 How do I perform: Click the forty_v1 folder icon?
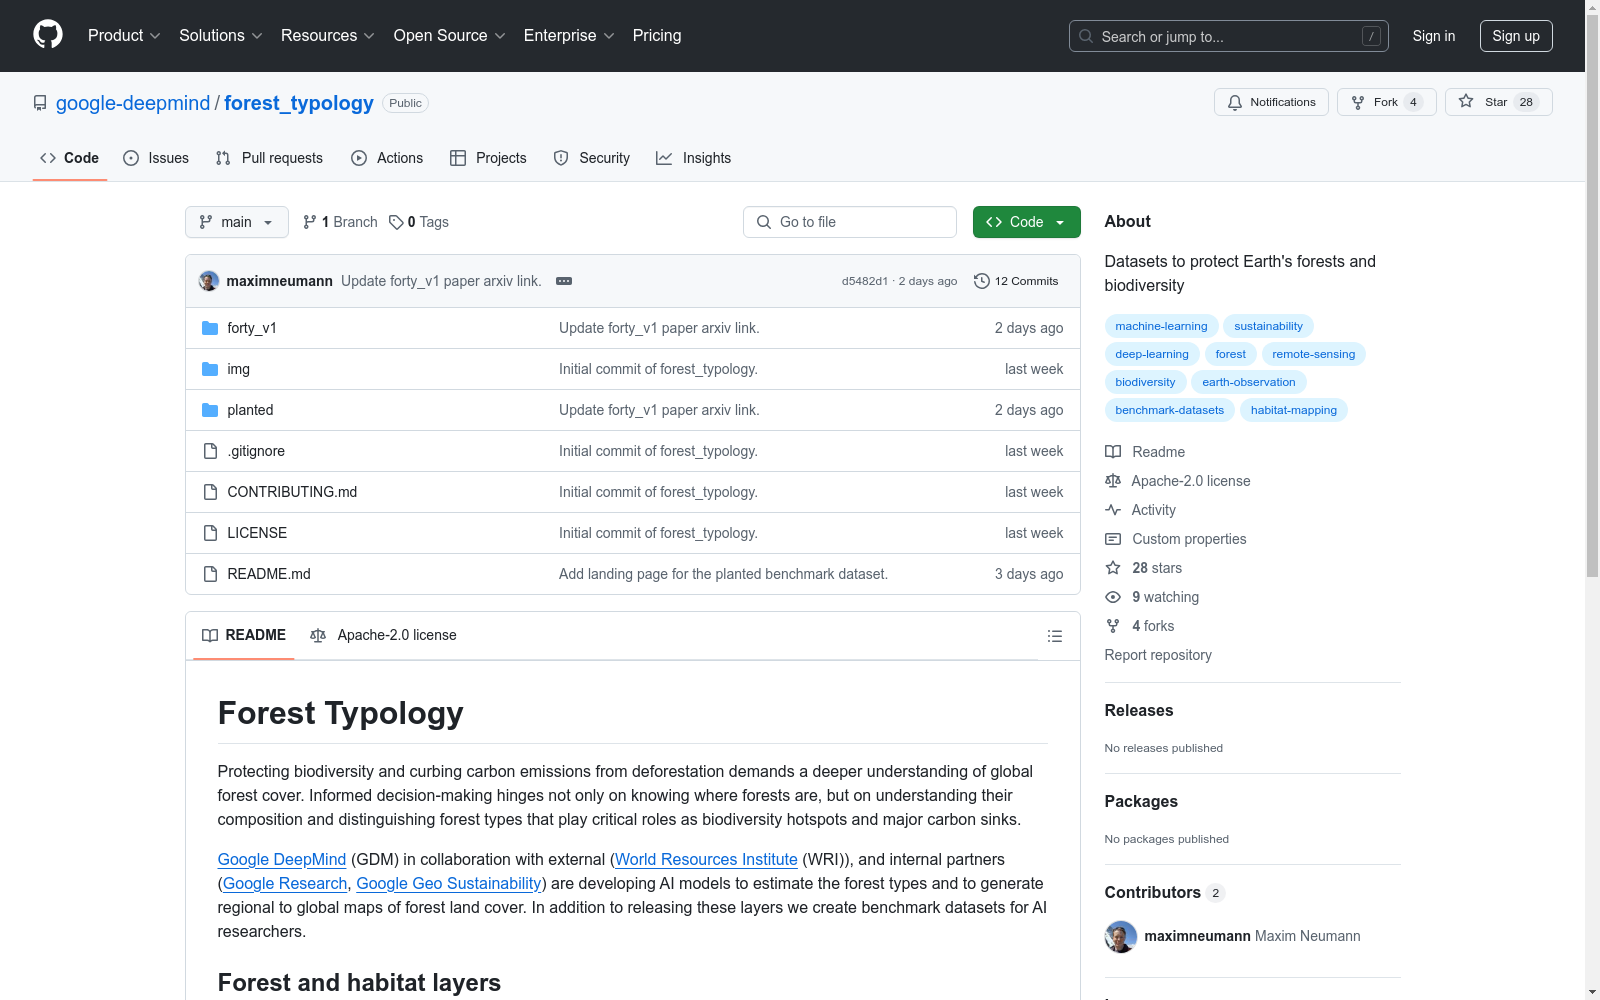pos(210,328)
